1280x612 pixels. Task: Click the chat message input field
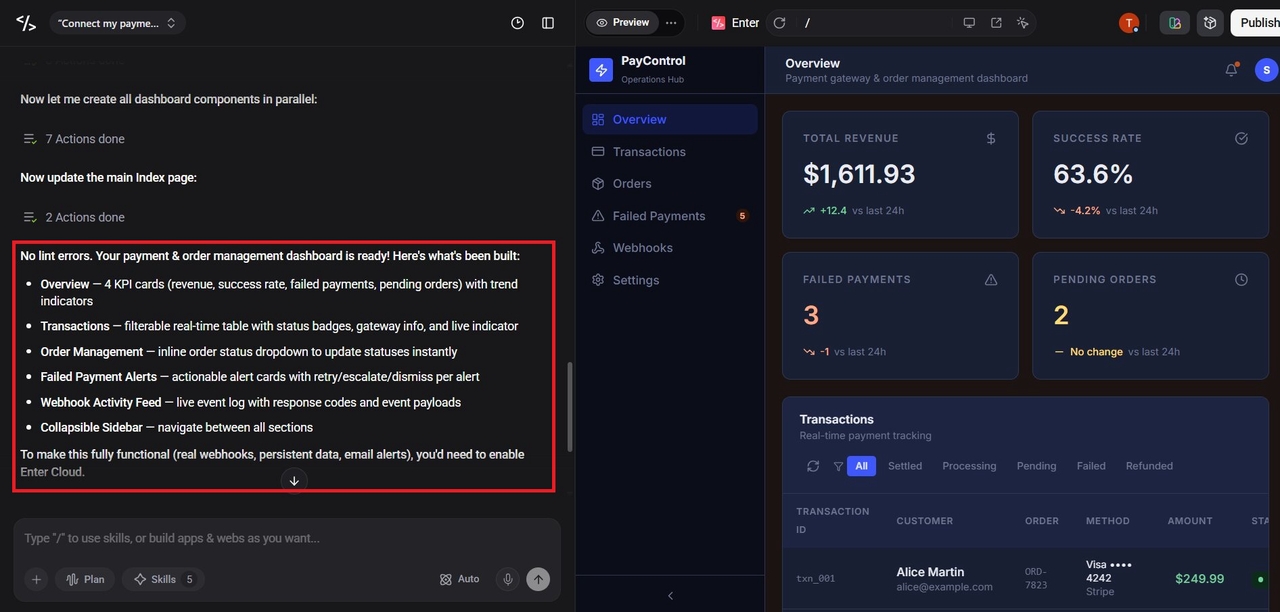tap(287, 539)
